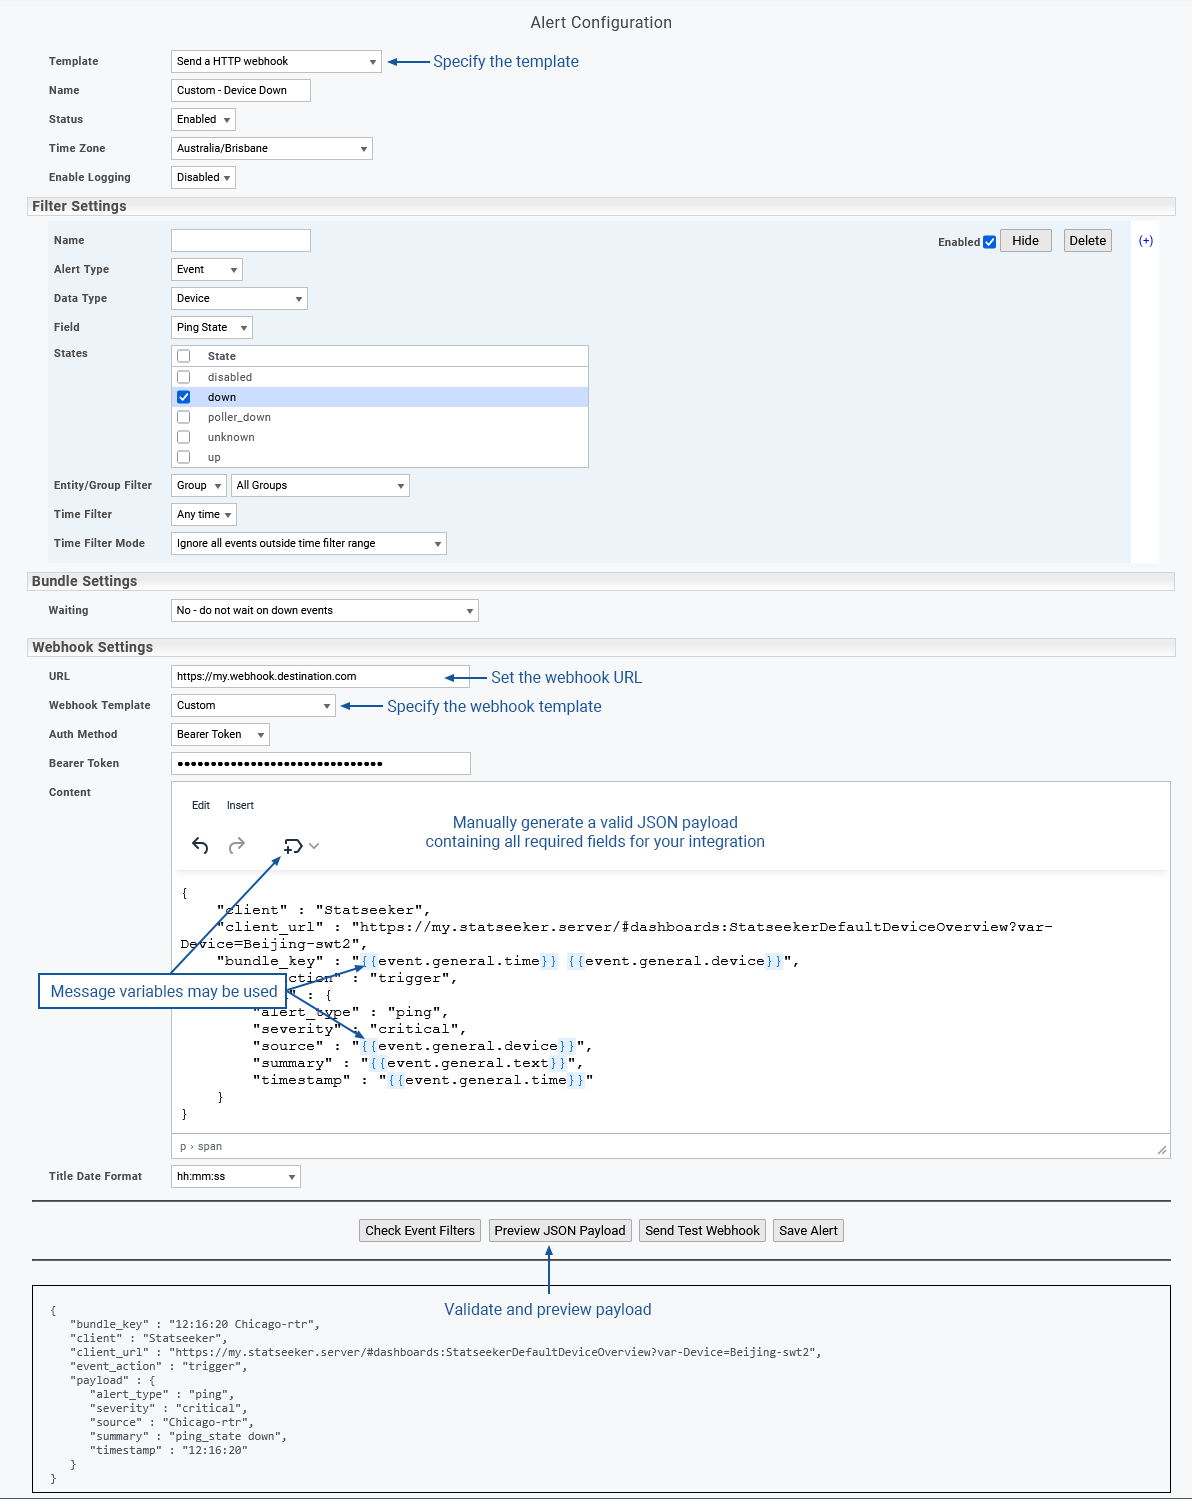Toggle the filter Enabled checkbox
The image size is (1192, 1499).
point(990,242)
